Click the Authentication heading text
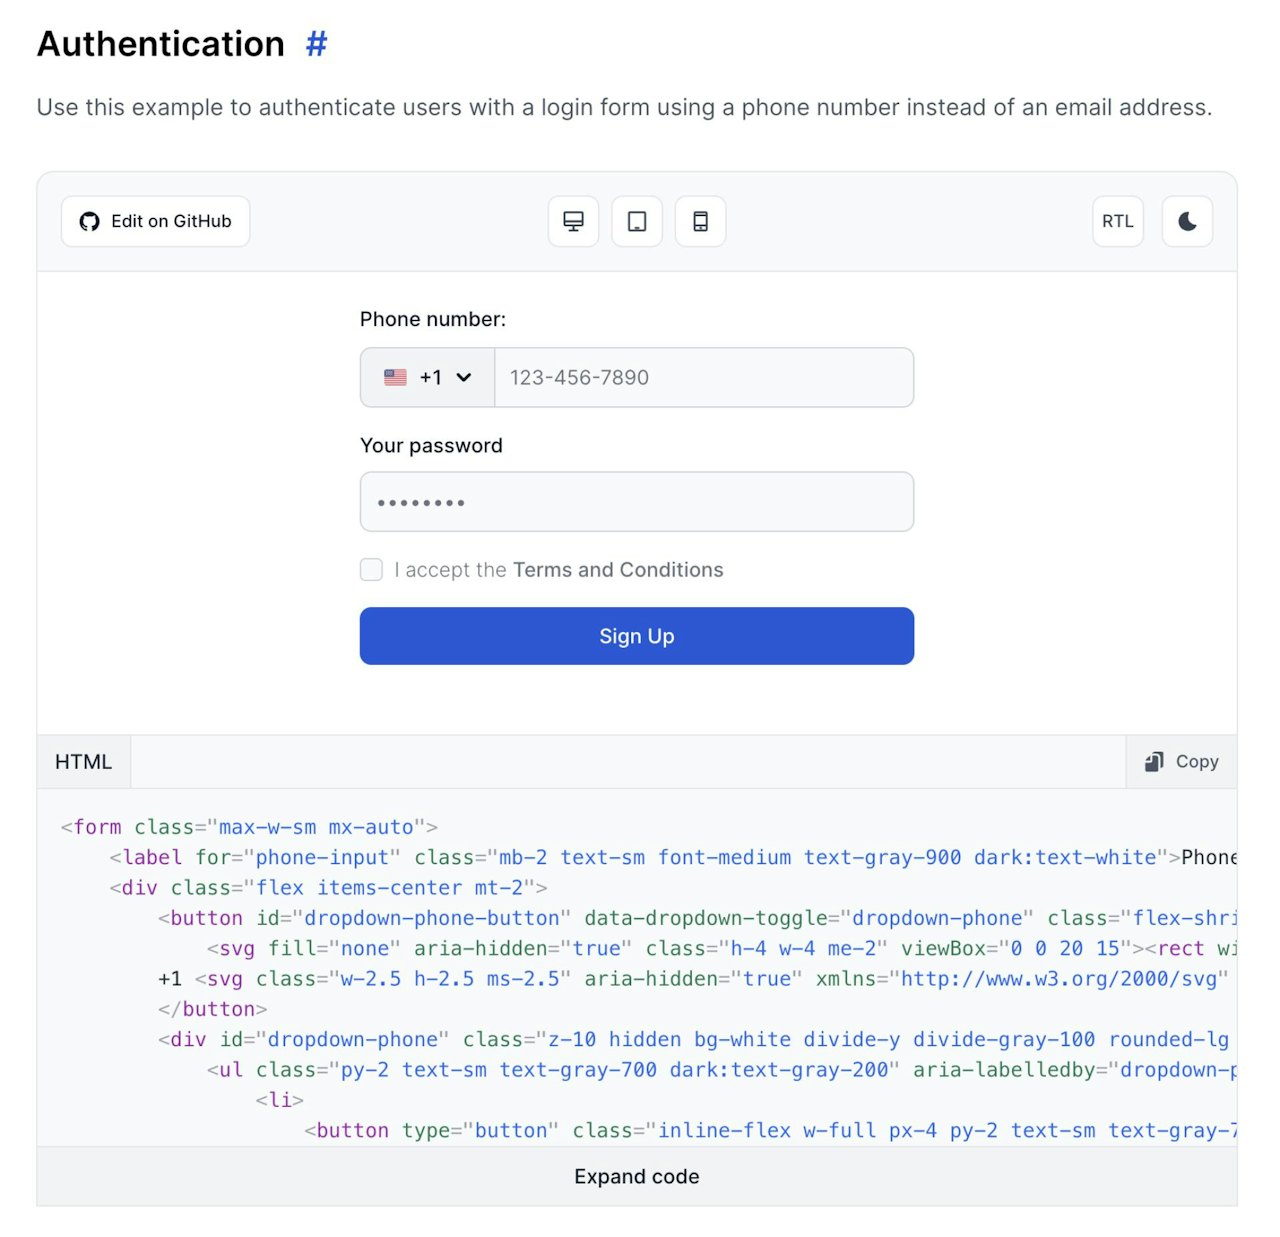1280x1237 pixels. [161, 44]
